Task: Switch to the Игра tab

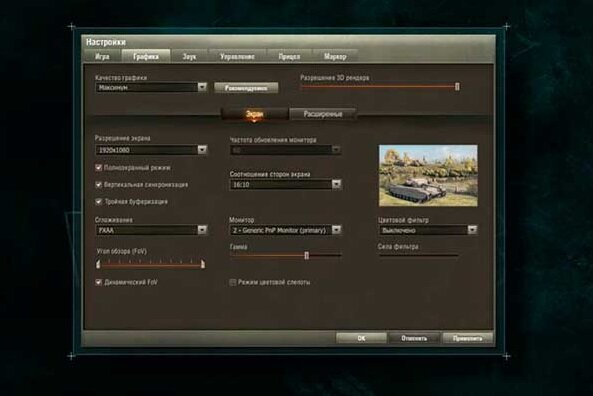Action: (102, 56)
